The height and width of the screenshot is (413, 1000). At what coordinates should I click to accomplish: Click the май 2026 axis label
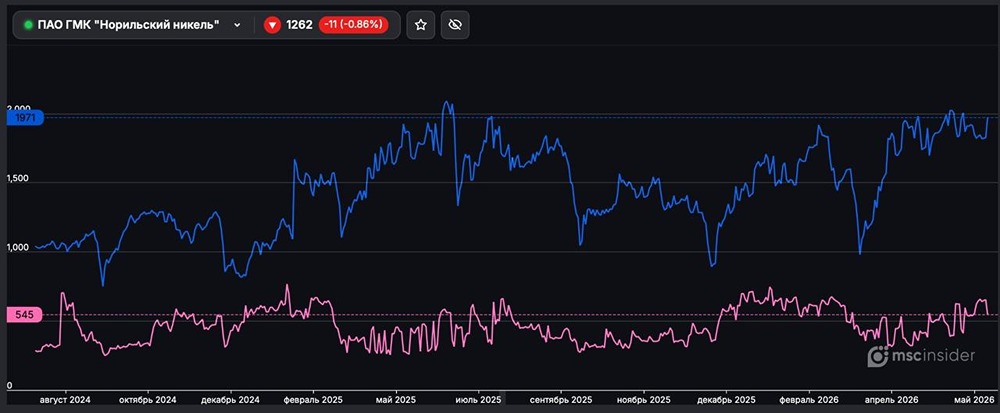tap(974, 400)
